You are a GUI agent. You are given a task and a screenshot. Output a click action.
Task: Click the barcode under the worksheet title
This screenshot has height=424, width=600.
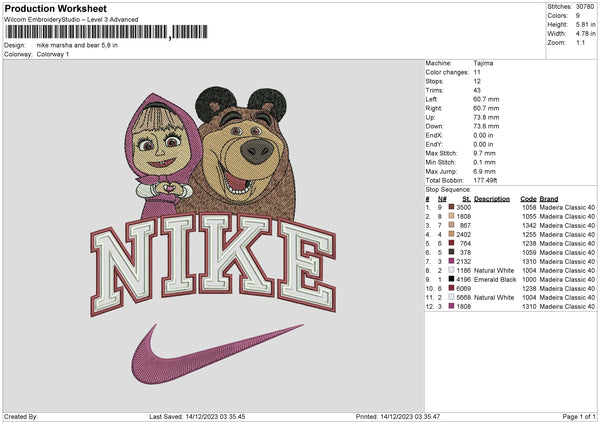click(106, 32)
